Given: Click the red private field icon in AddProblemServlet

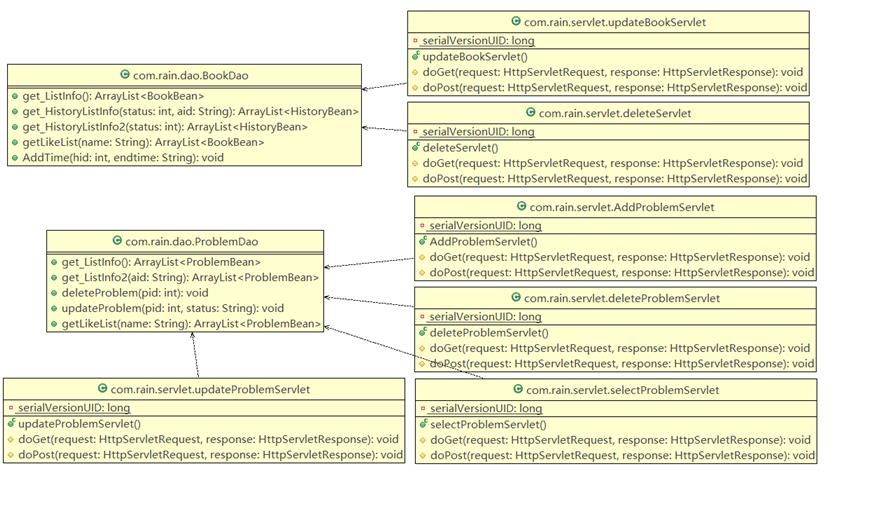Looking at the screenshot, I should [422, 225].
